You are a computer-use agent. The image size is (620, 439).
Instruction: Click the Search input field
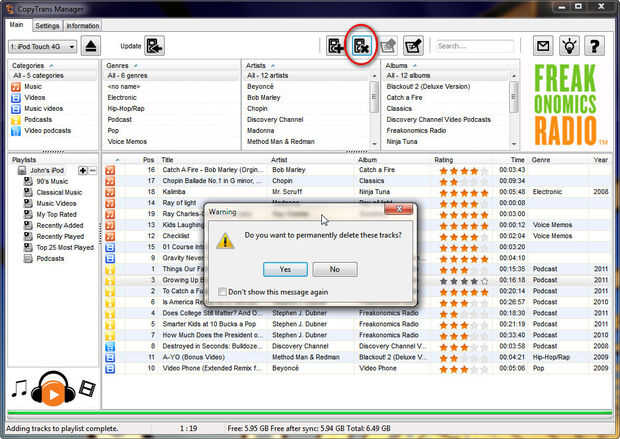tap(474, 46)
